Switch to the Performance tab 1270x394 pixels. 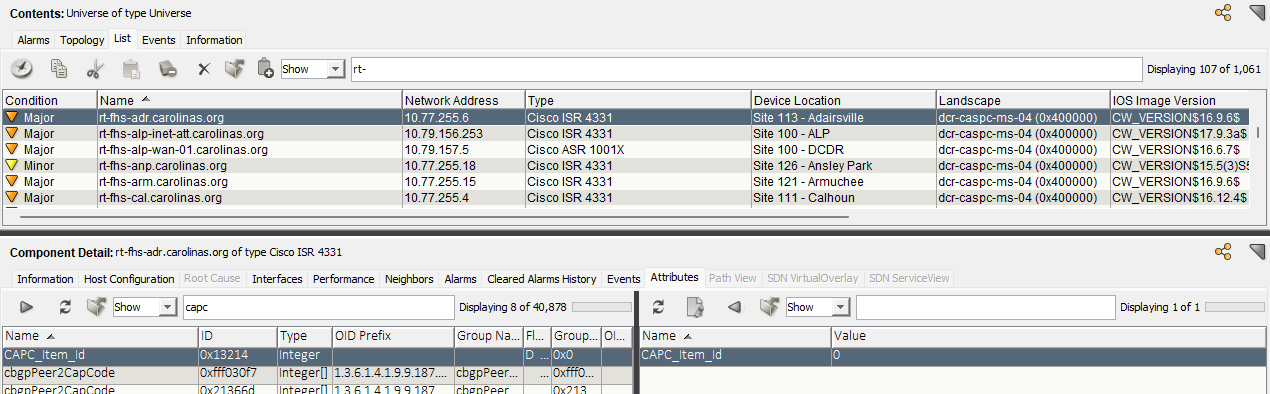coord(343,279)
